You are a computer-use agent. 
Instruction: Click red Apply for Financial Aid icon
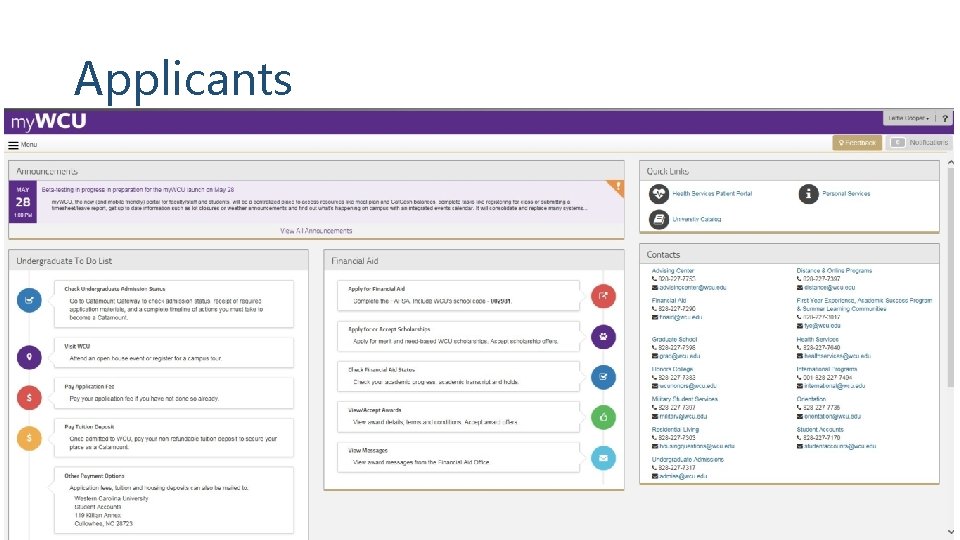603,296
